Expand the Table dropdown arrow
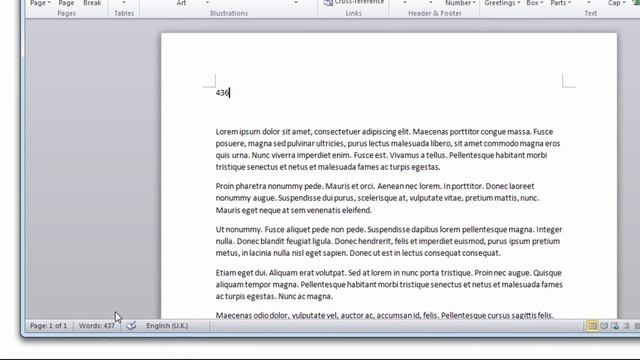This screenshot has width=640, height=360. tap(124, 3)
